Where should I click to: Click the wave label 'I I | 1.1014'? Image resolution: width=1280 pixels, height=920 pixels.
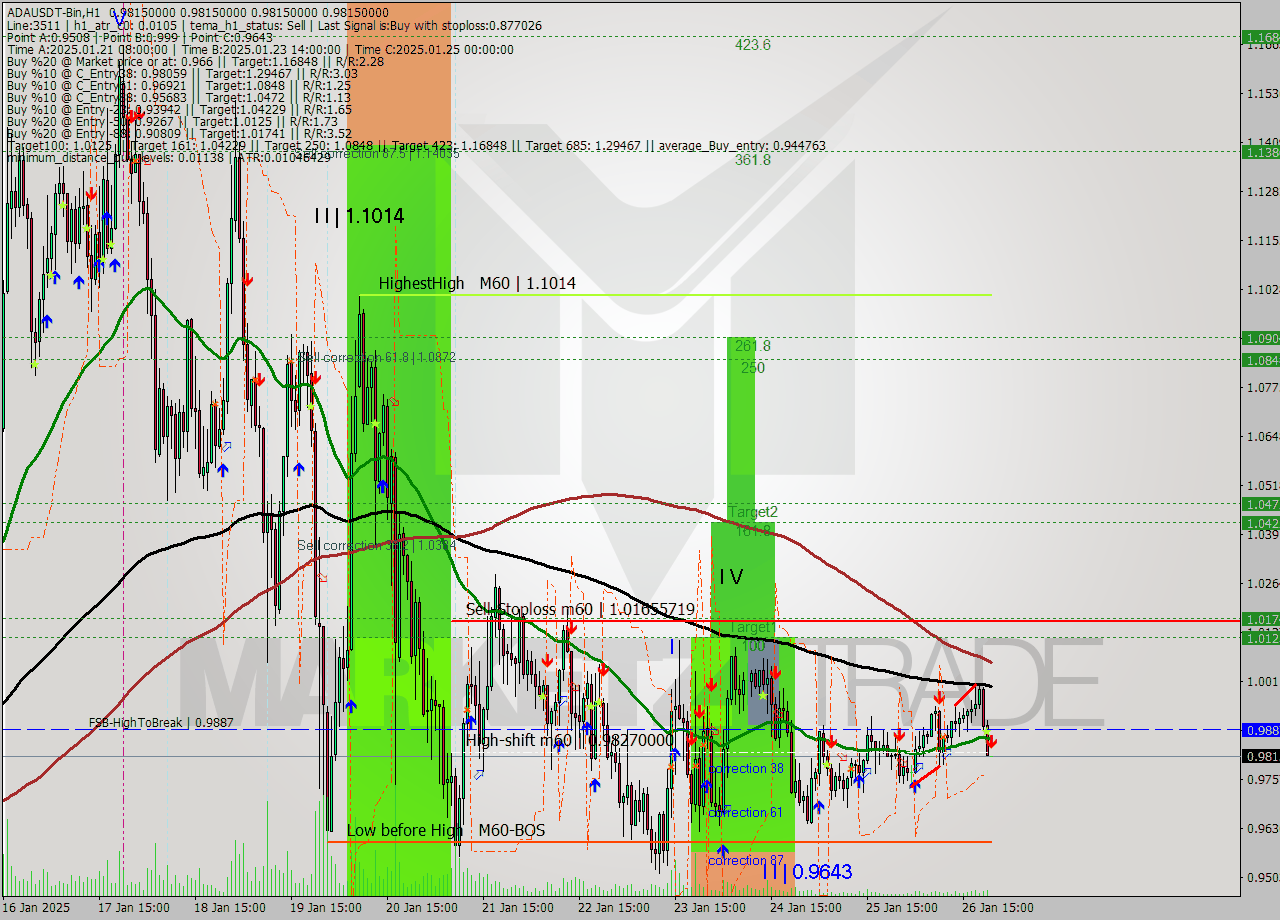[359, 216]
